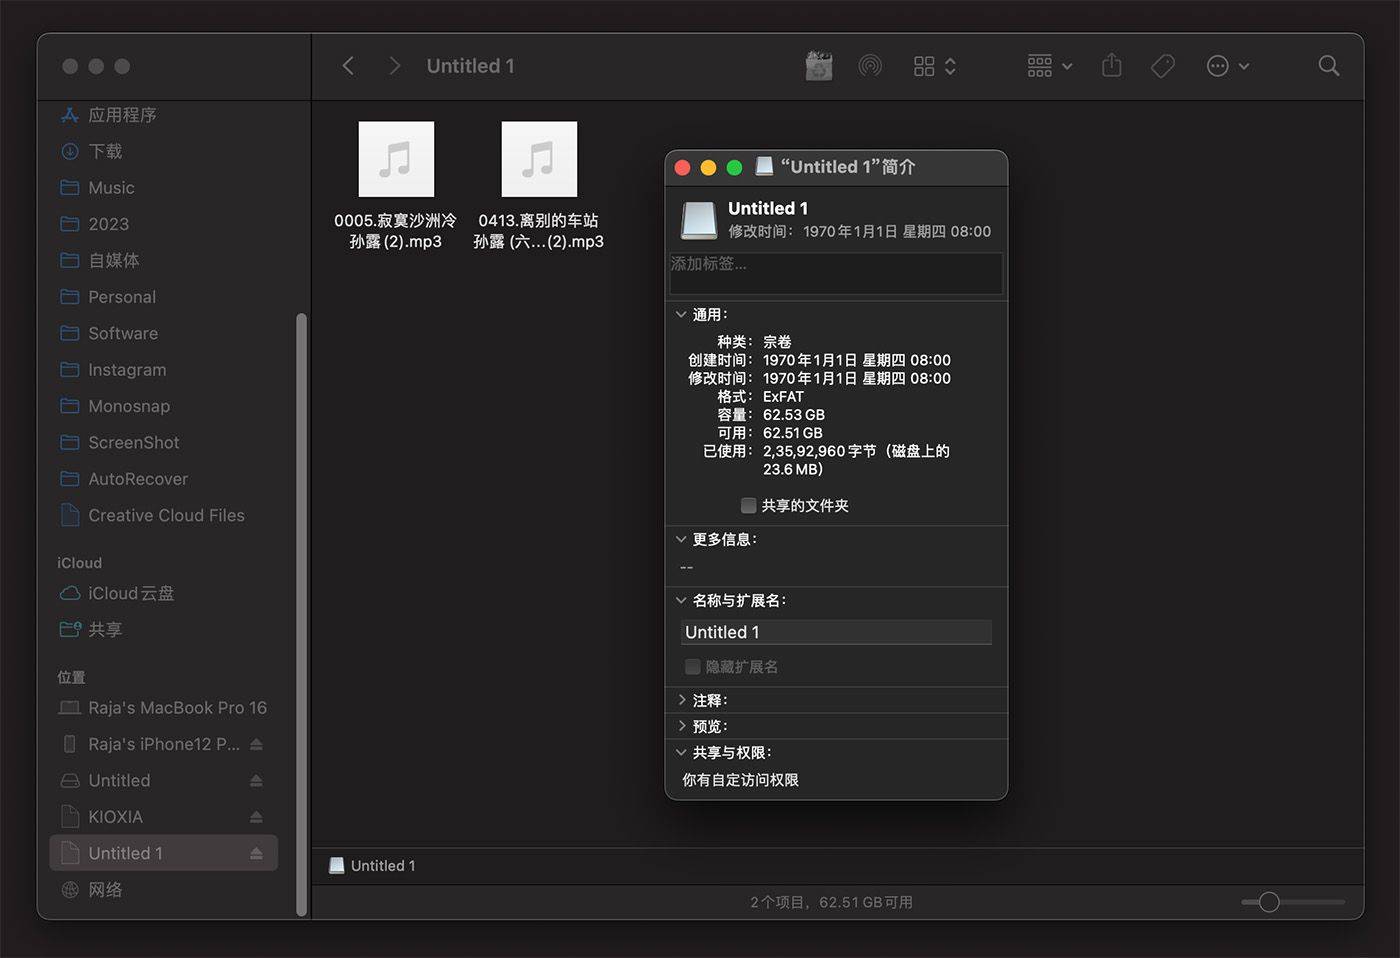Expand the 注释 section
1400x958 pixels.
(x=681, y=700)
